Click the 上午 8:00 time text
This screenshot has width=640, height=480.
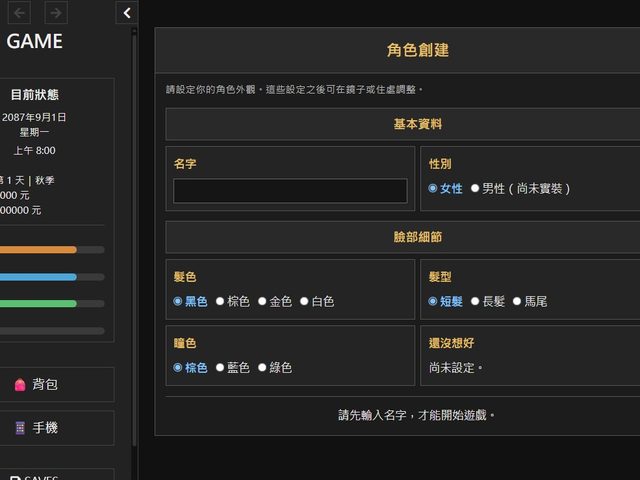click(35, 151)
